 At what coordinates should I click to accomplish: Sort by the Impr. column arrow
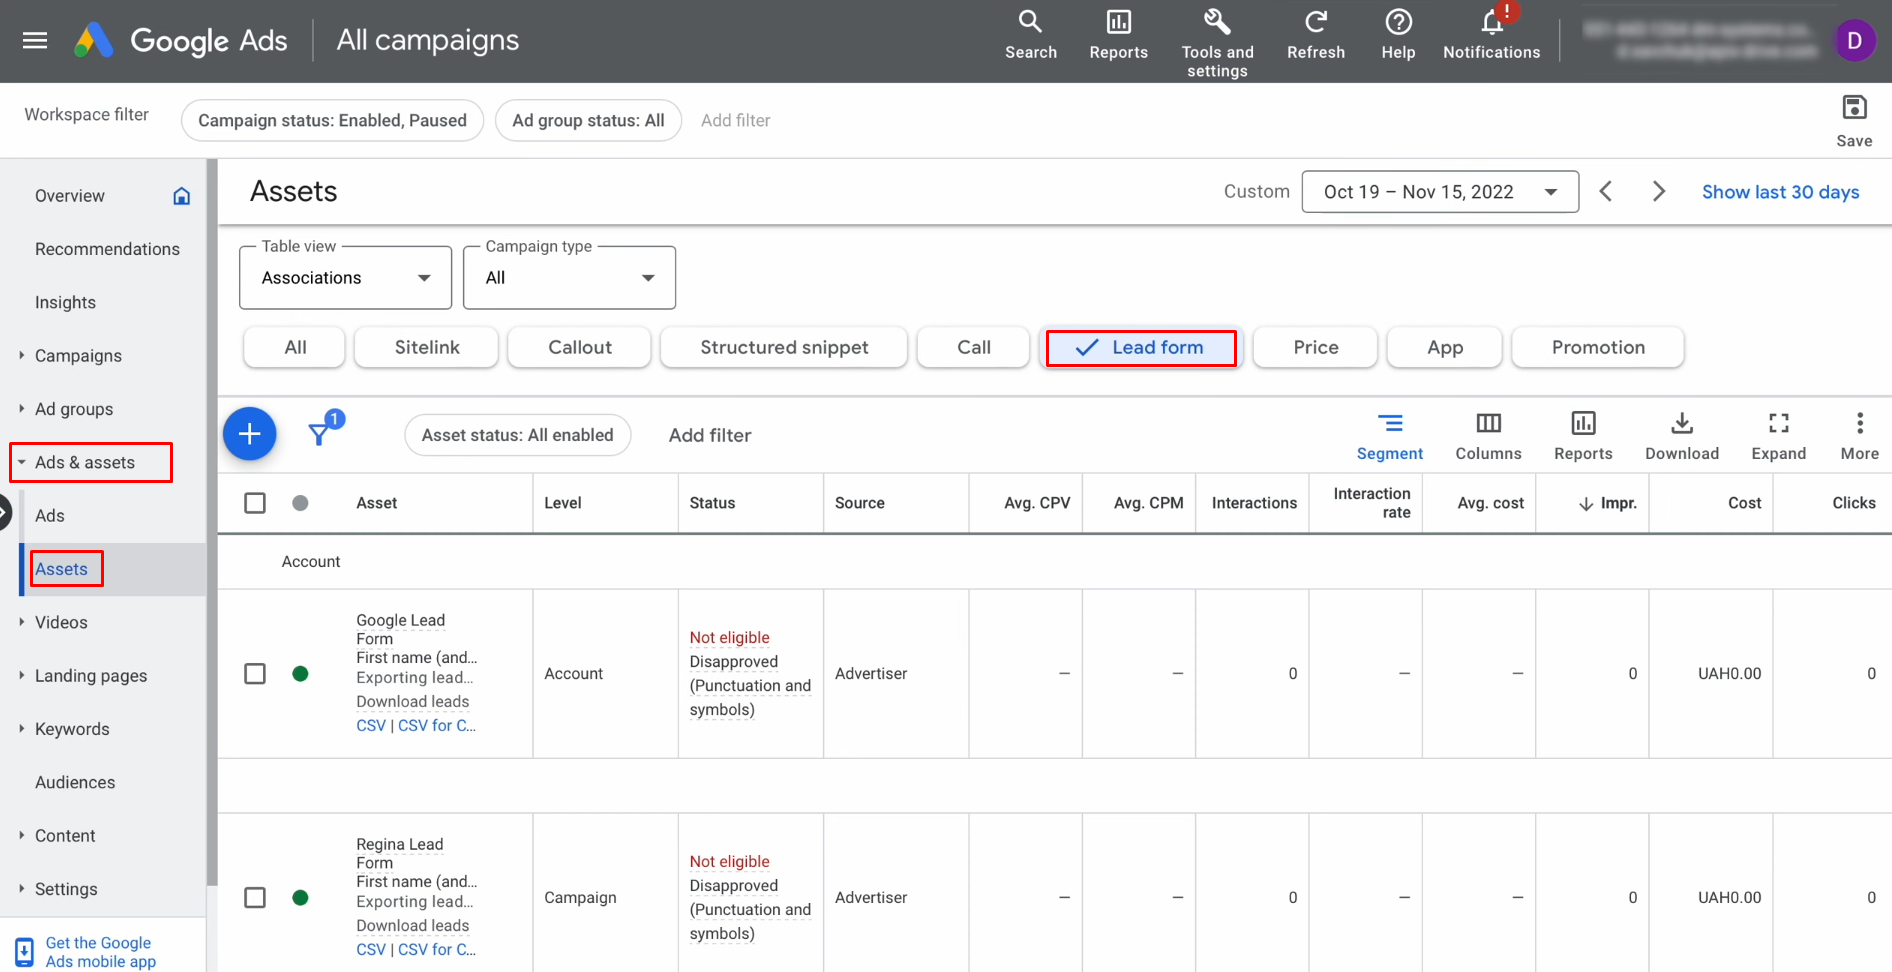click(x=1586, y=504)
